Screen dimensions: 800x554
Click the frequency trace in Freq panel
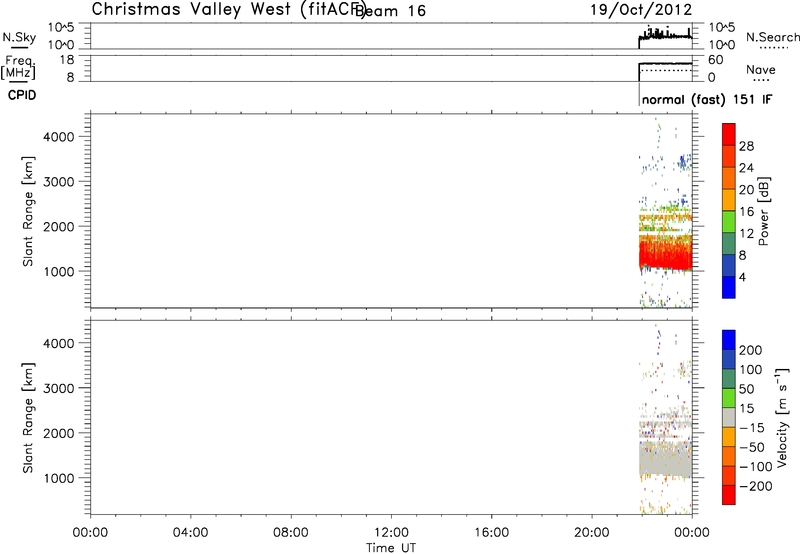point(665,64)
